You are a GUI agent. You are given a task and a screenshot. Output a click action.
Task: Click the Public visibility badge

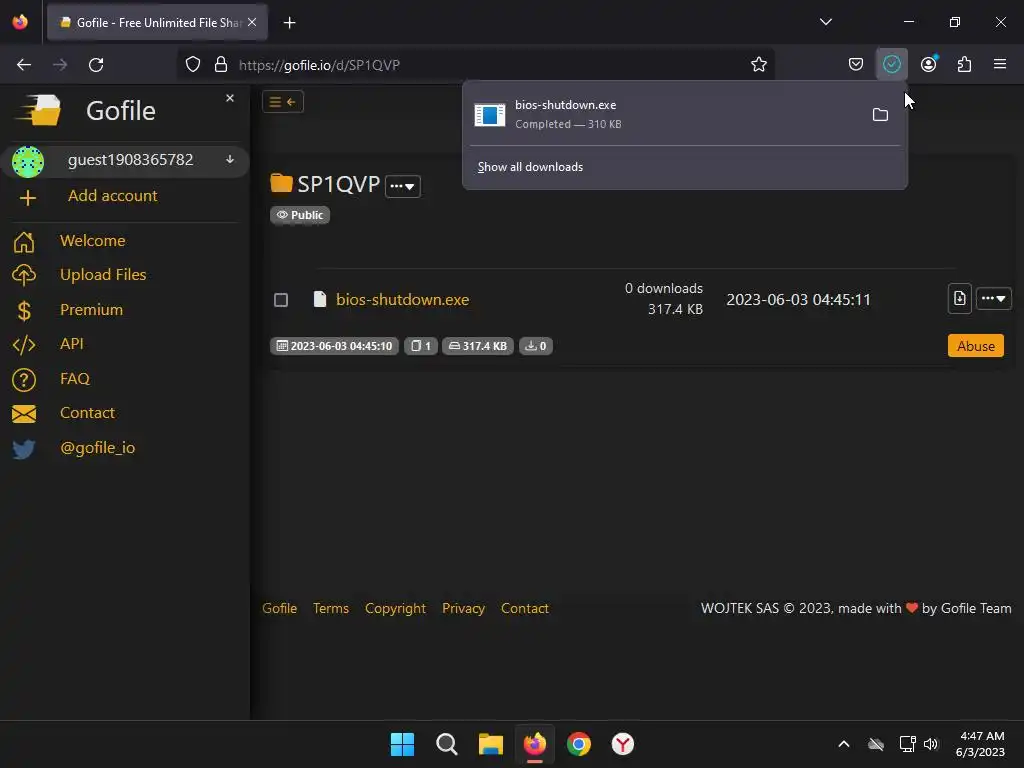(300, 215)
